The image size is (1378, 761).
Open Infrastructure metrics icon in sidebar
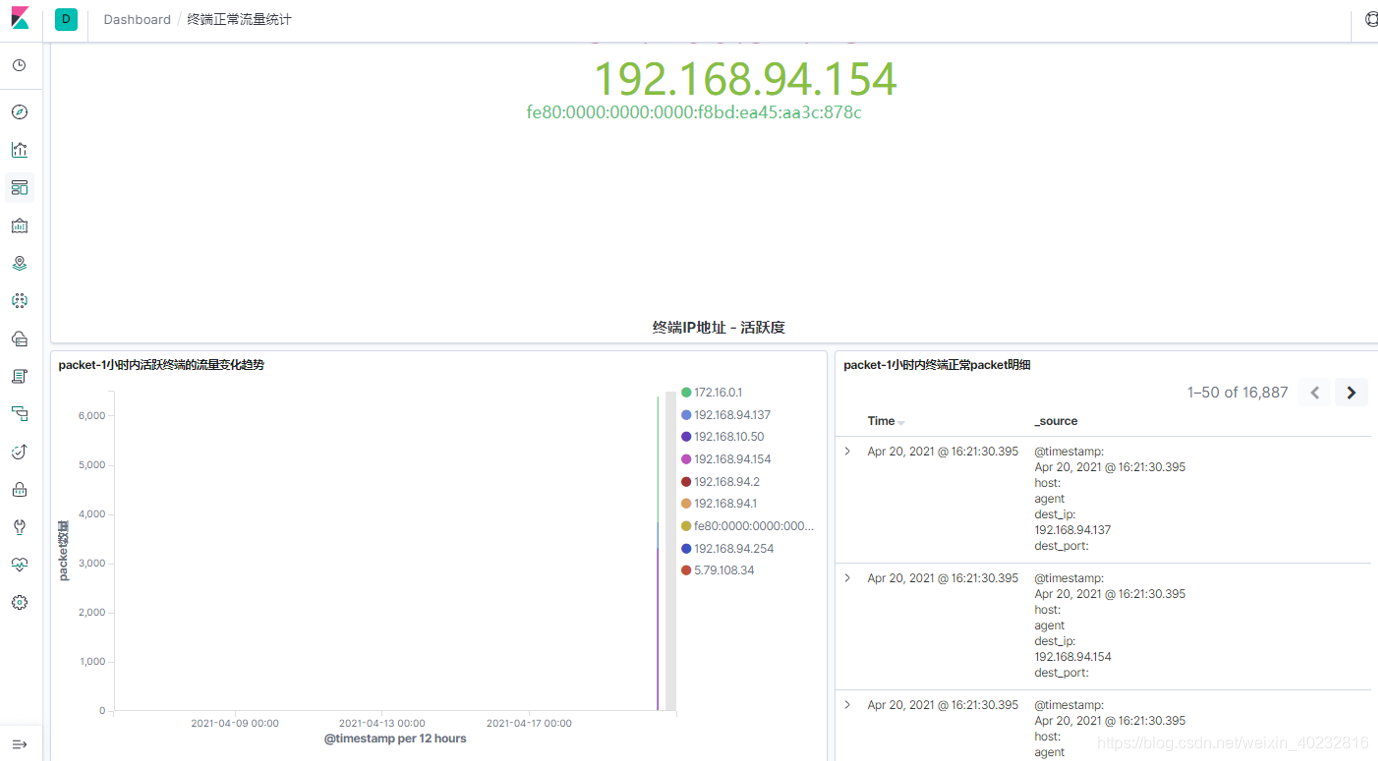(x=19, y=338)
